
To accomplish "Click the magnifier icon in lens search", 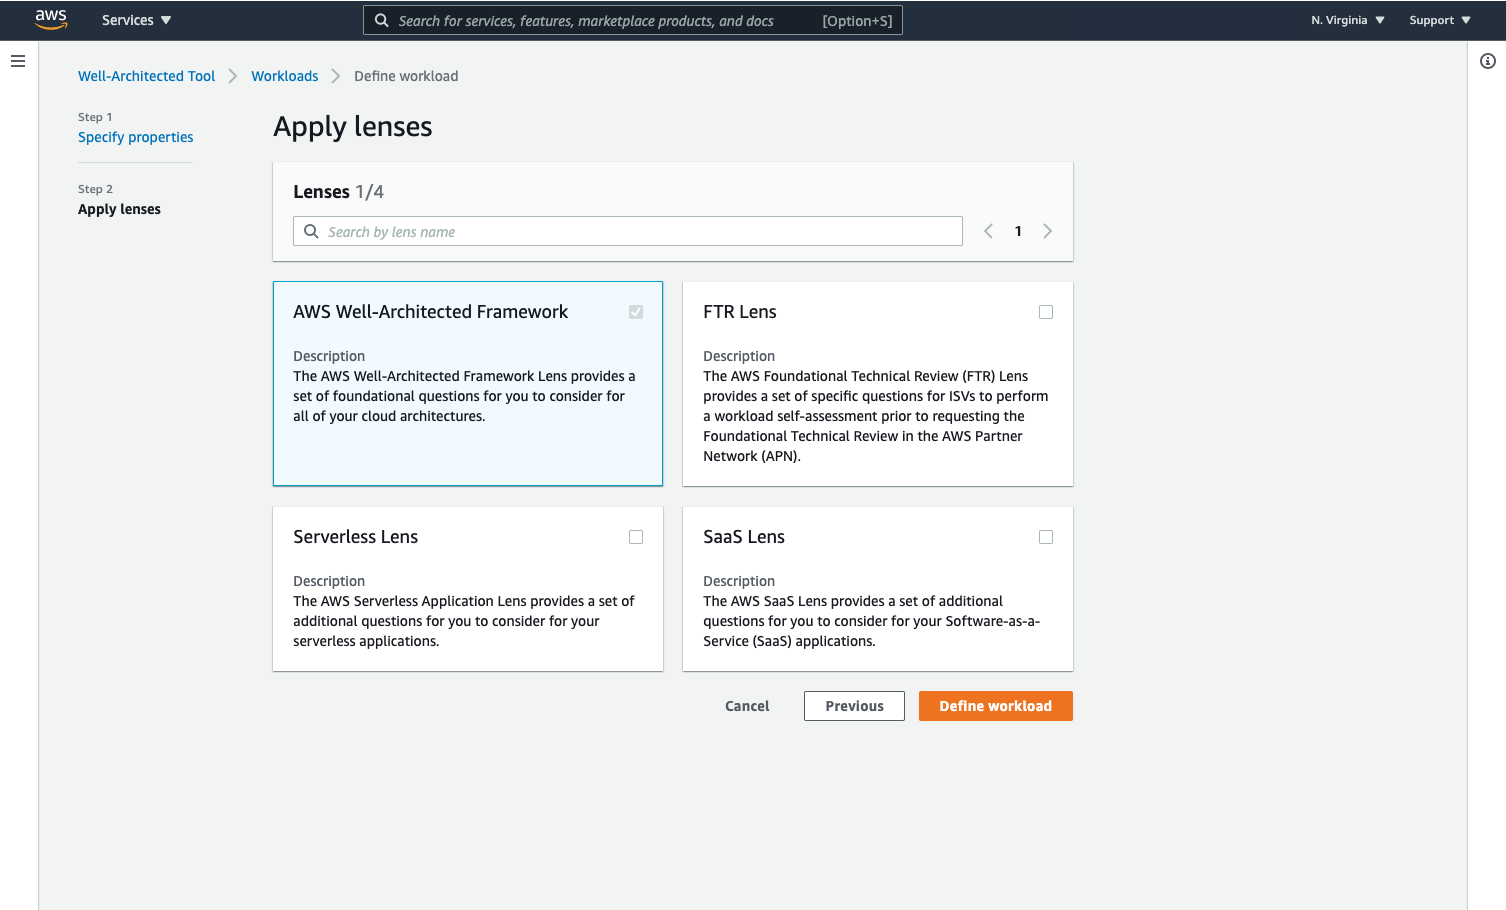I will (311, 231).
